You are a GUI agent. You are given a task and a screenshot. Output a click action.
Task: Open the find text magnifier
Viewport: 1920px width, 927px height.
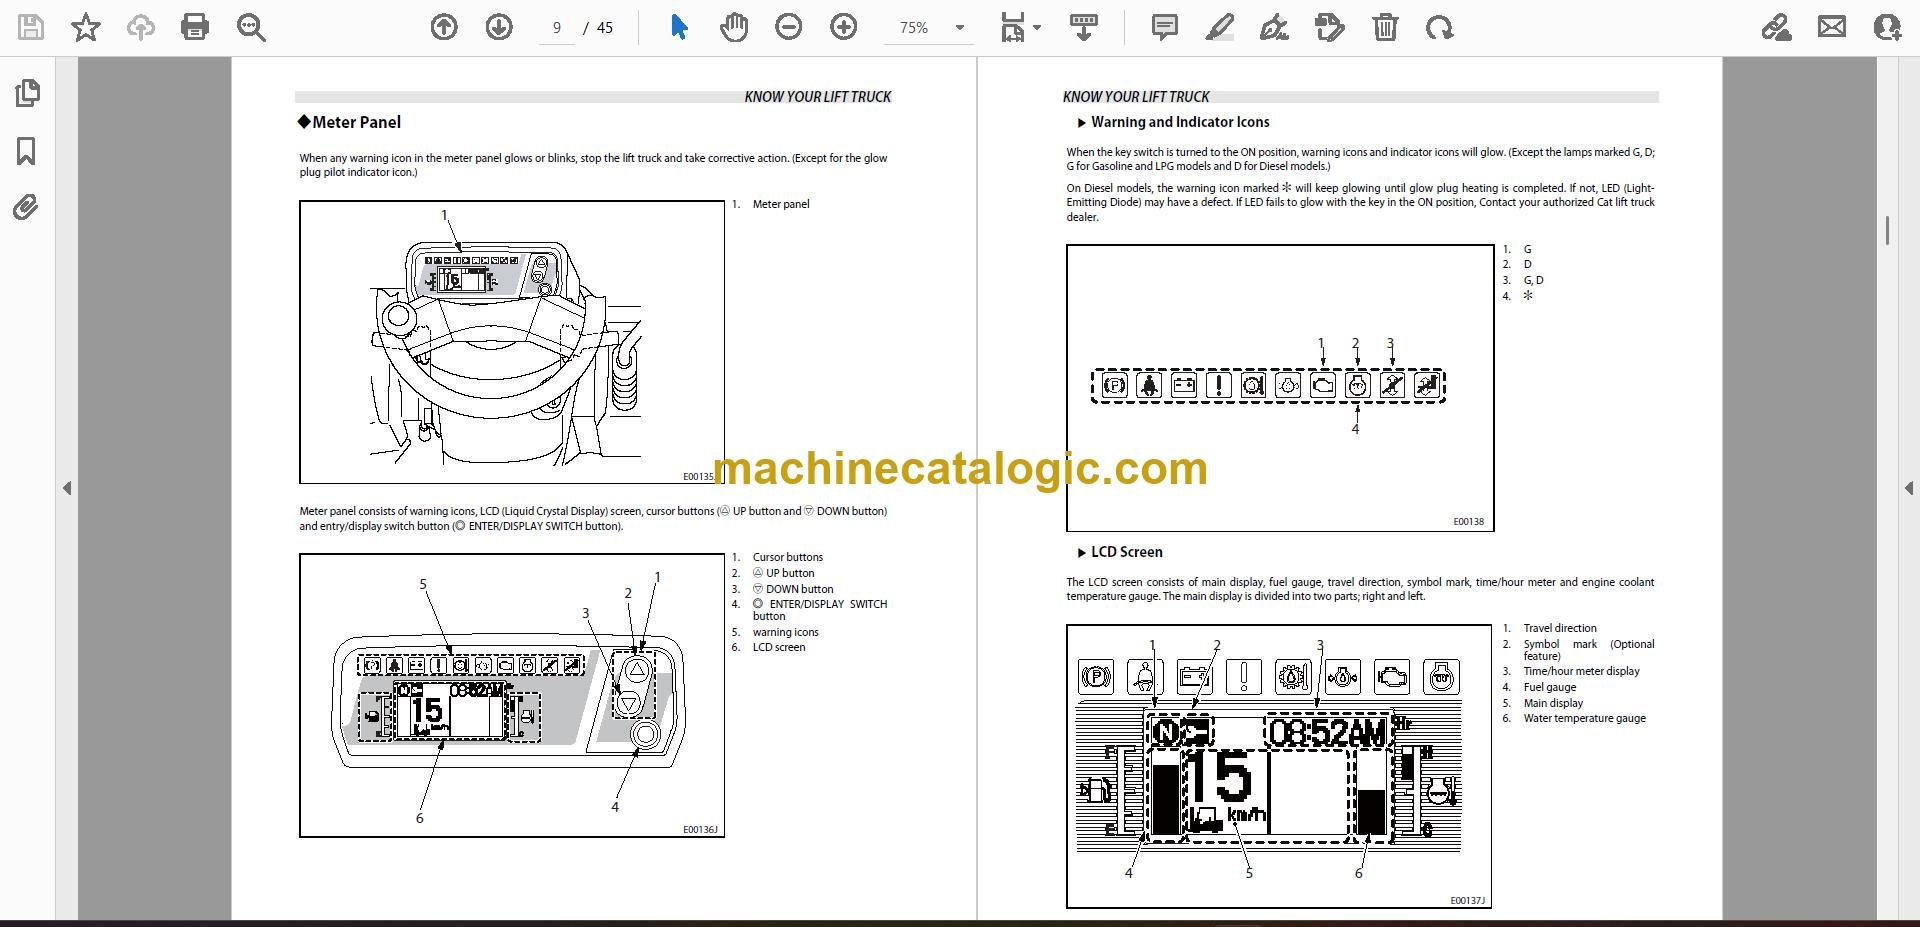251,27
